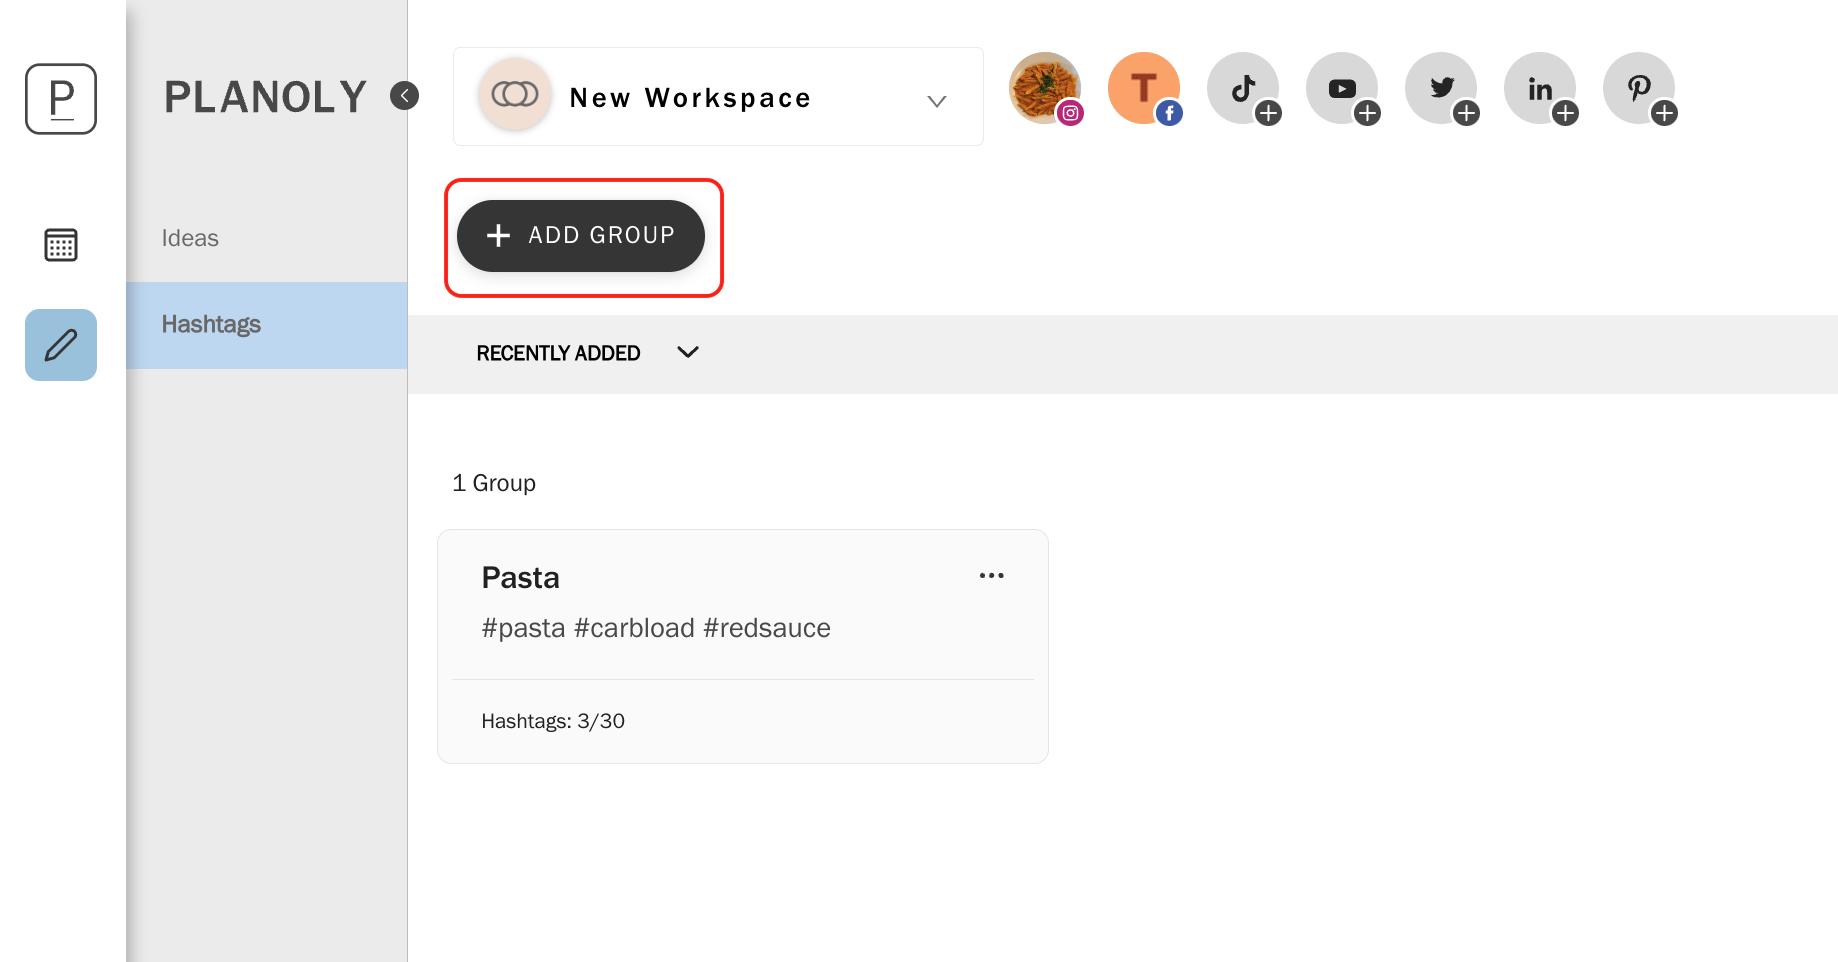Select the Instagram pasta account avatar
This screenshot has width=1838, height=962.
[x=1045, y=89]
